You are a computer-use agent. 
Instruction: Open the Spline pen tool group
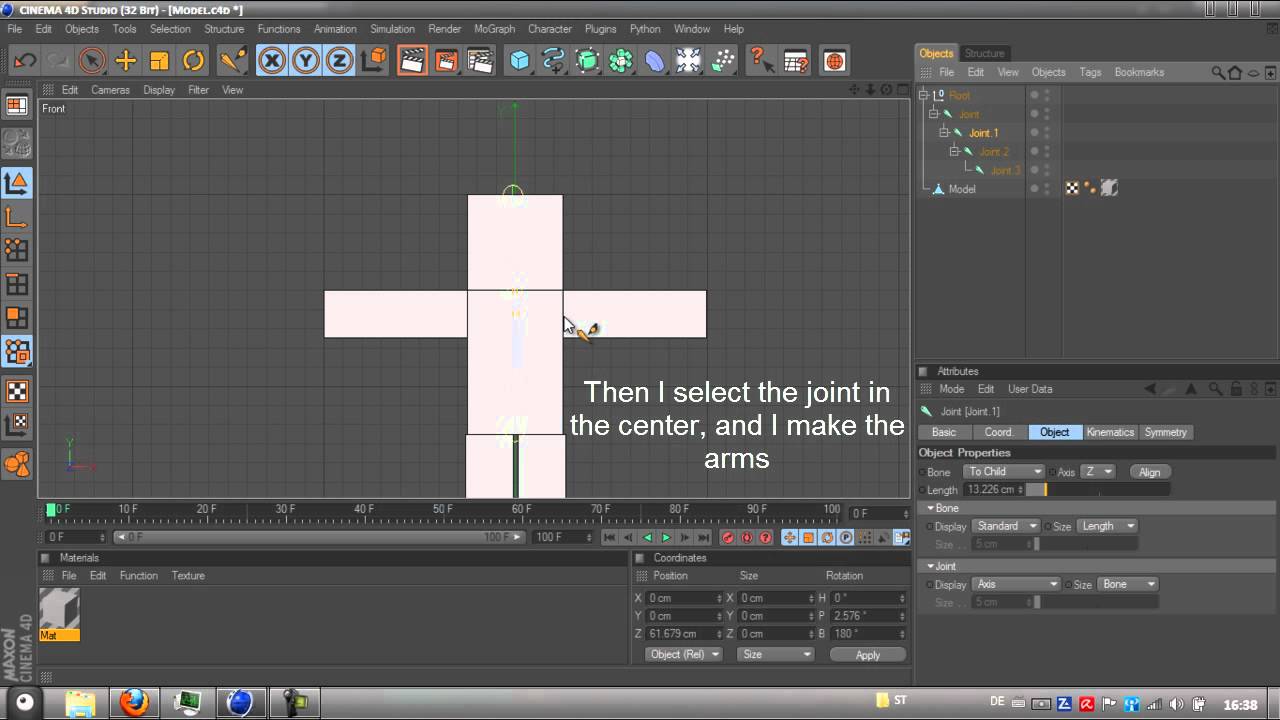click(554, 61)
